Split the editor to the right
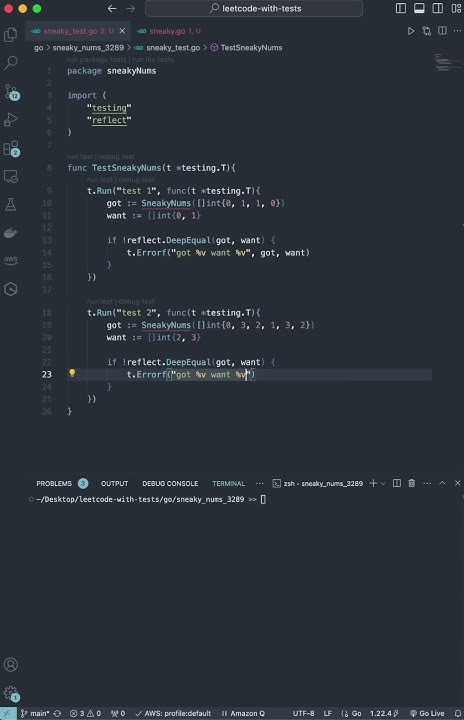Viewport: 464px width, 720px height. pyautogui.click(x=442, y=31)
